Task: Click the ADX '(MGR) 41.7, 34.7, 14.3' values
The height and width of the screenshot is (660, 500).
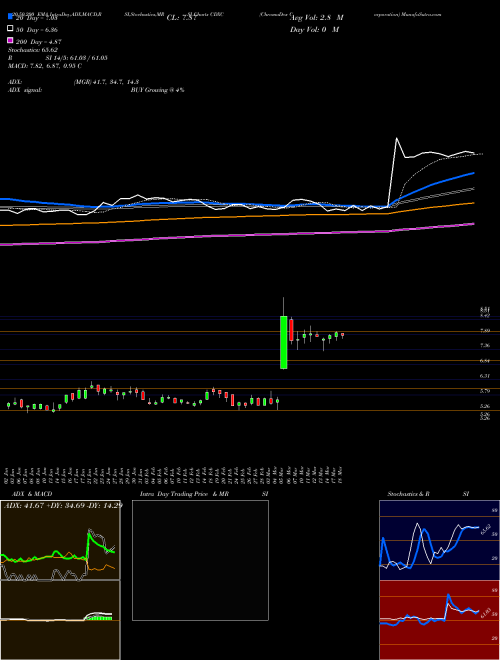Action: point(106,82)
